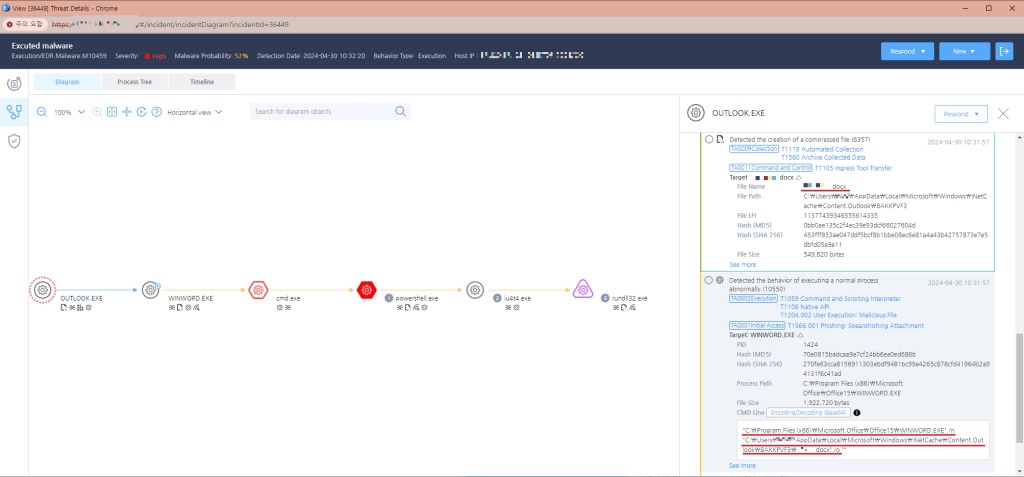Click the exit arrow icon in header
Image resolution: width=1024 pixels, height=477 pixels.
tap(1003, 52)
